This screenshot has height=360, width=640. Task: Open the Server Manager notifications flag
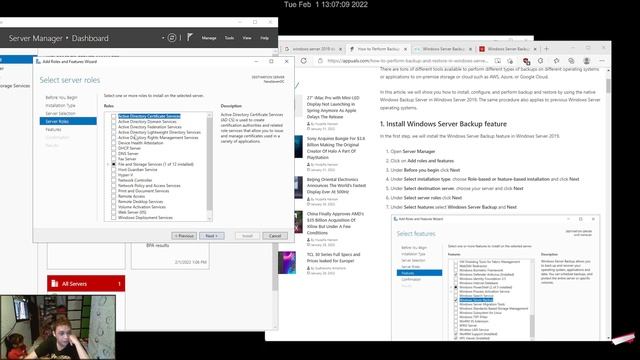pos(189,38)
